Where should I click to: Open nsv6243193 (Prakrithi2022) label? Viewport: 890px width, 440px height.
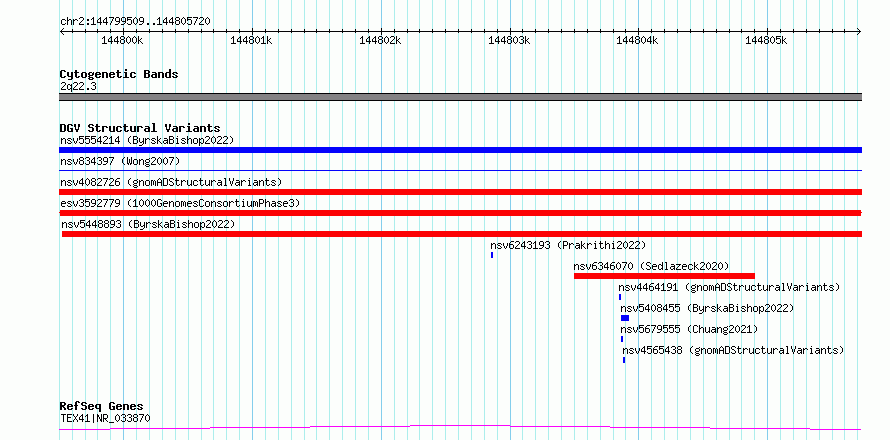point(568,245)
